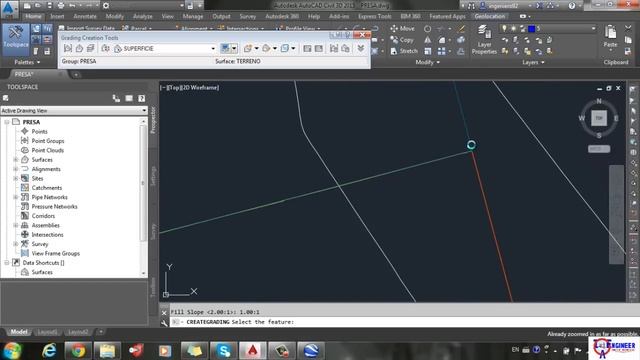Click the Edit Grading tool icon
Image resolution: width=640 pixels, height=360 pixels.
[267, 48]
